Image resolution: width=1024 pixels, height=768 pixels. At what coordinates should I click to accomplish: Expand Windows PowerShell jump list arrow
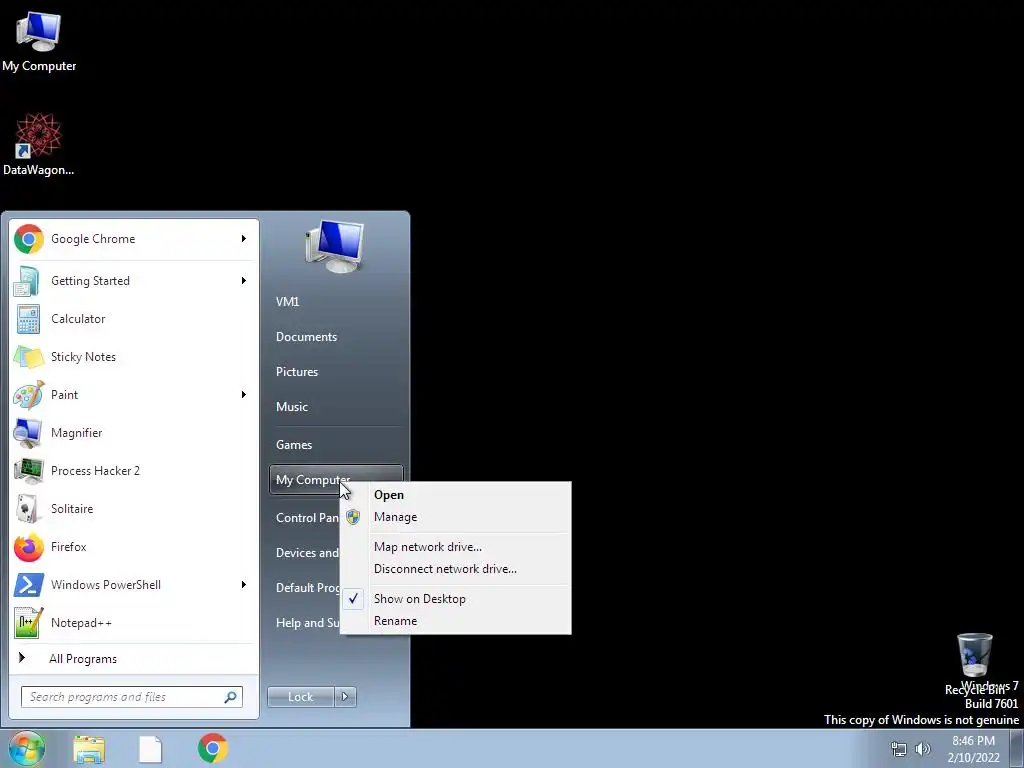244,584
